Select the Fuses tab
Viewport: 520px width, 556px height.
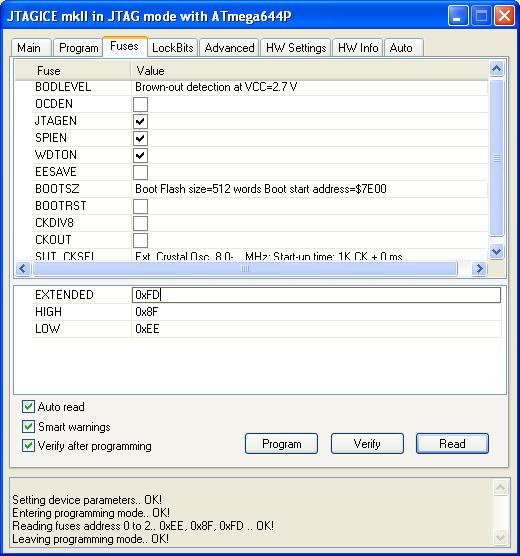[125, 46]
